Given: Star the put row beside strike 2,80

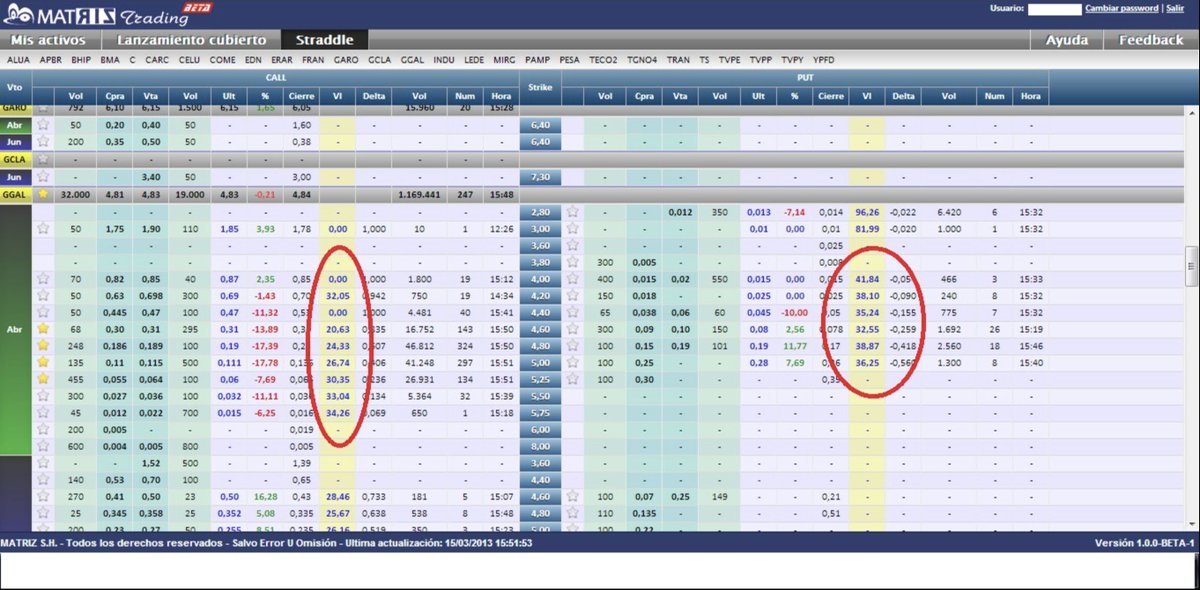Looking at the screenshot, I should pos(573,212).
